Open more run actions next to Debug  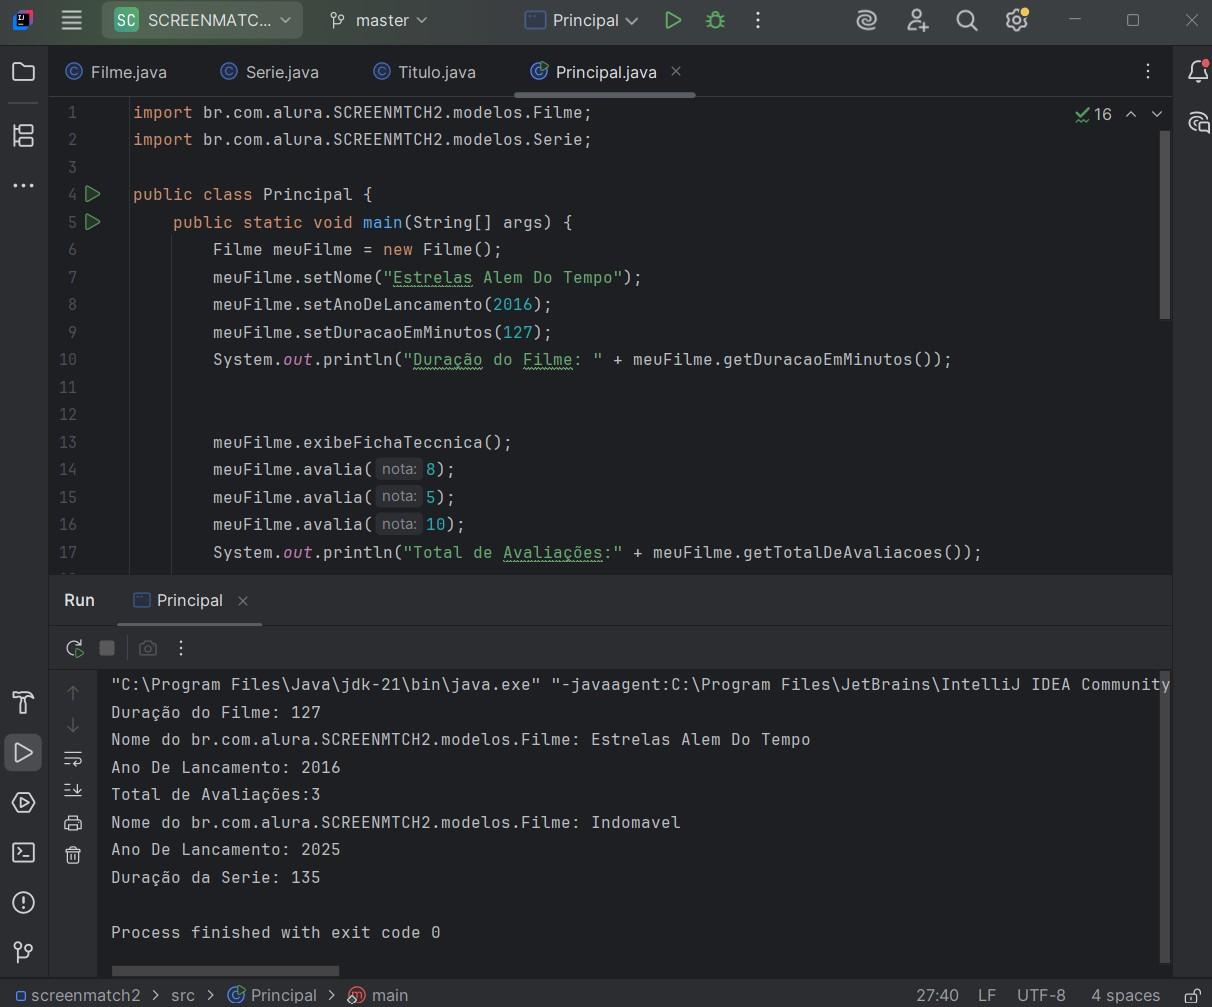point(758,20)
